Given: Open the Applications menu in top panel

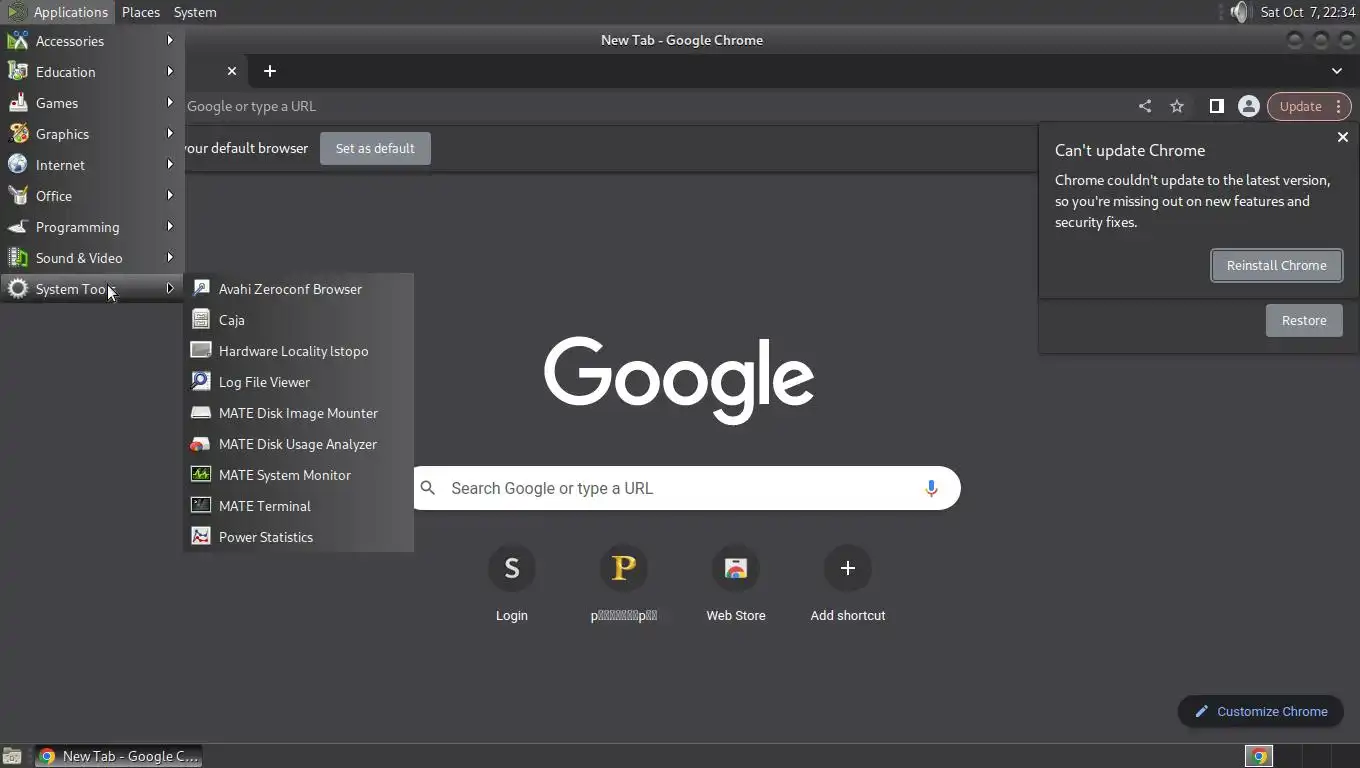Looking at the screenshot, I should click(x=58, y=12).
